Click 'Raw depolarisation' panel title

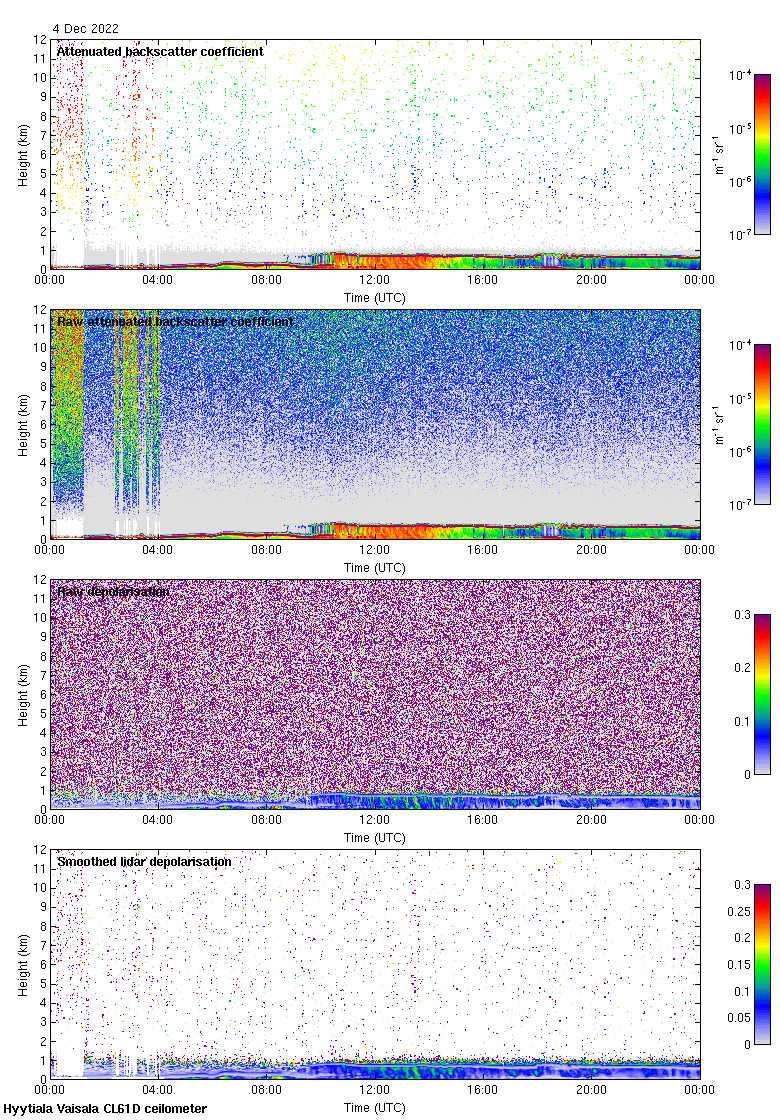pyautogui.click(x=114, y=591)
